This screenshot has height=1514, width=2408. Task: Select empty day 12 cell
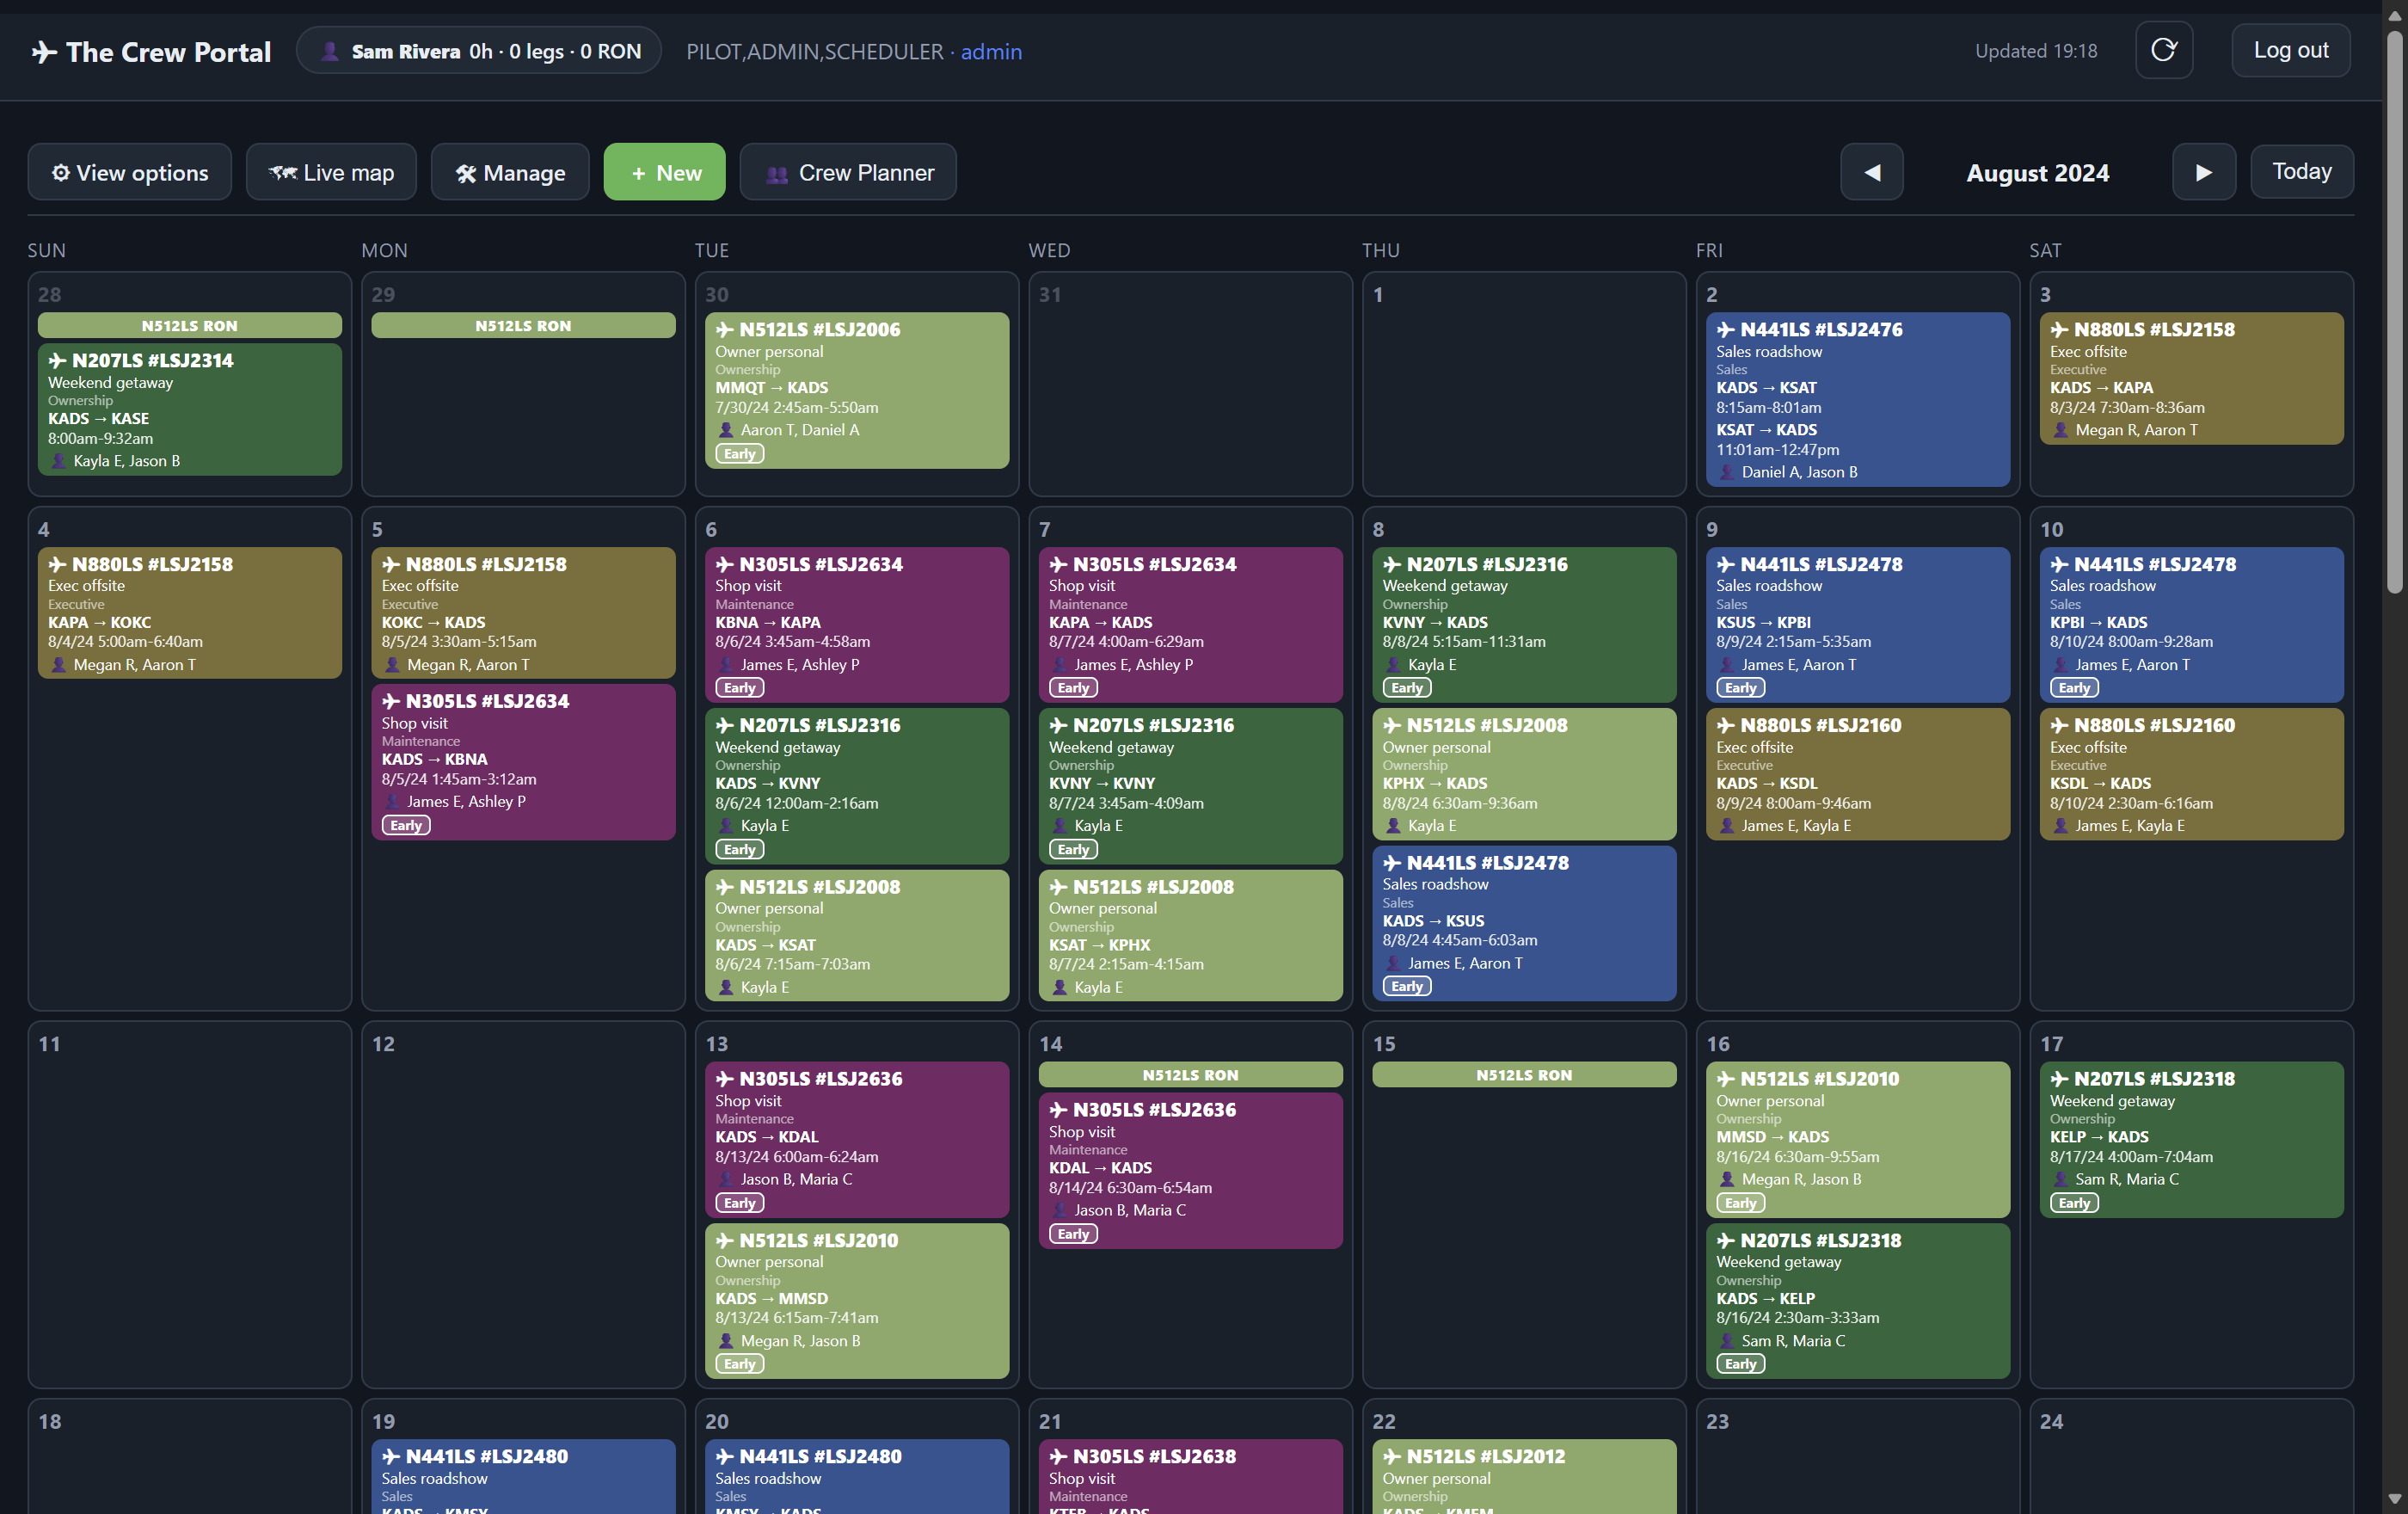523,1204
